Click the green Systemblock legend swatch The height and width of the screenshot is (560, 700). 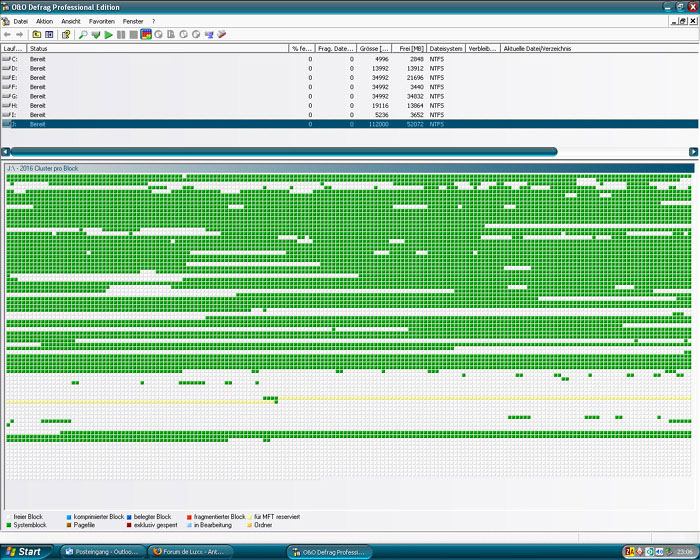[x=8, y=525]
